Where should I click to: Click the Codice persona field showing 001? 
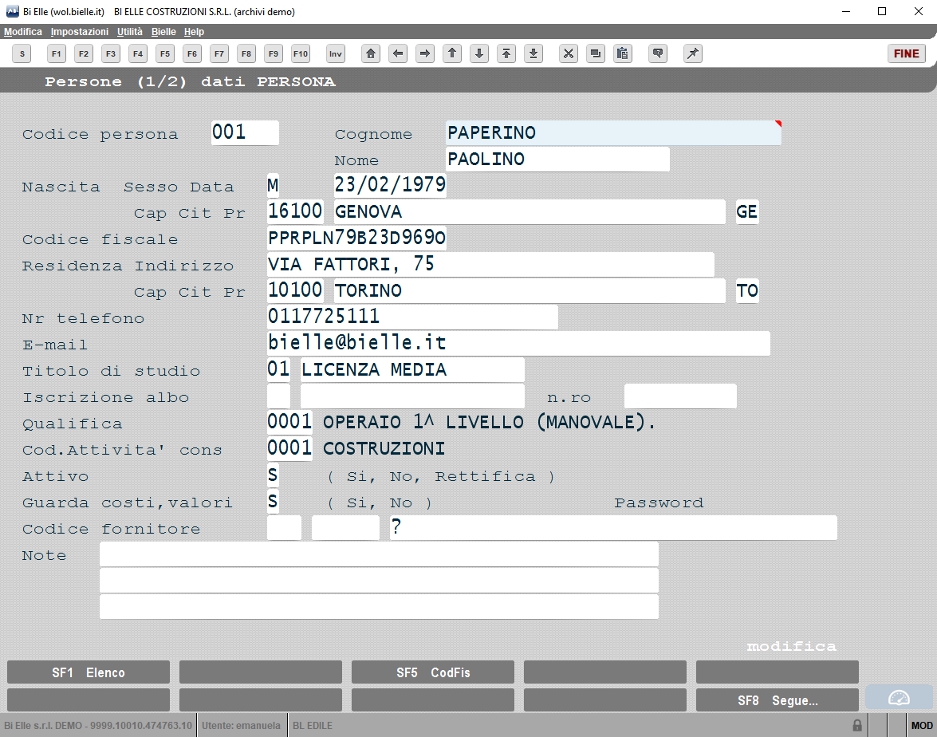pos(245,132)
